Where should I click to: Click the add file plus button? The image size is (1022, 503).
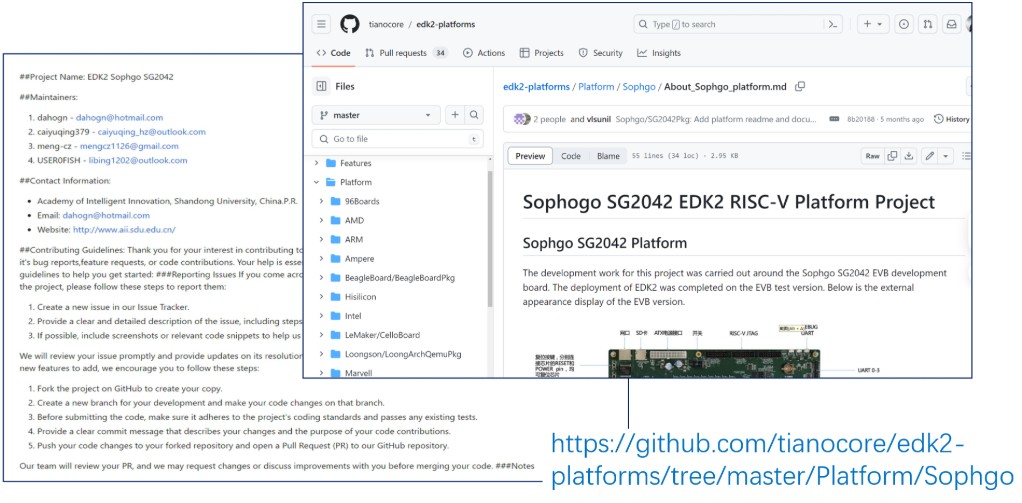point(455,115)
